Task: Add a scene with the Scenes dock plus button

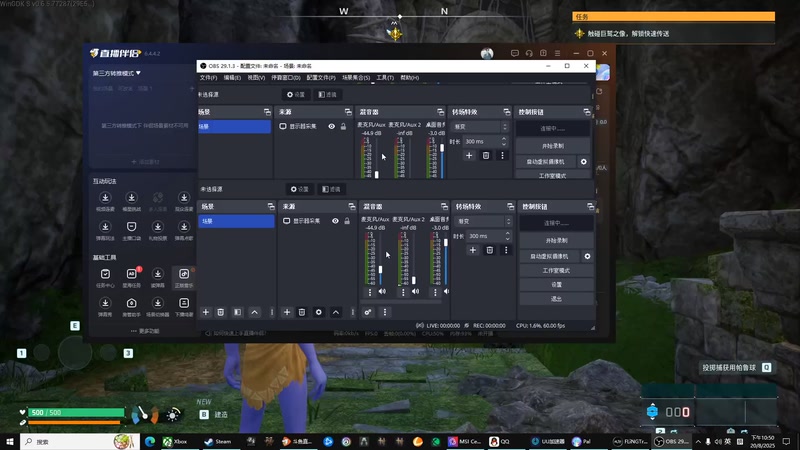Action: (206, 312)
